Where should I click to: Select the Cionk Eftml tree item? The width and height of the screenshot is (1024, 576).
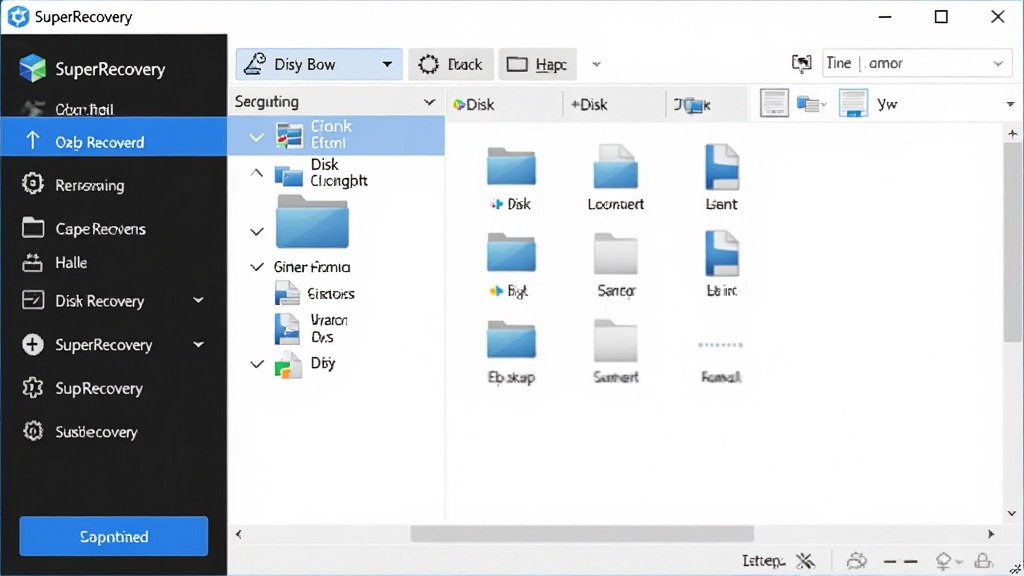[336, 135]
